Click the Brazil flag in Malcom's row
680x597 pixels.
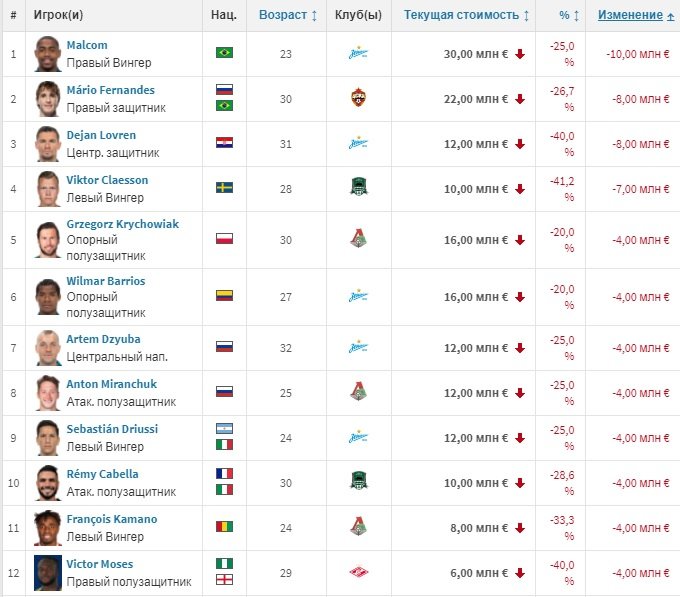coord(224,53)
